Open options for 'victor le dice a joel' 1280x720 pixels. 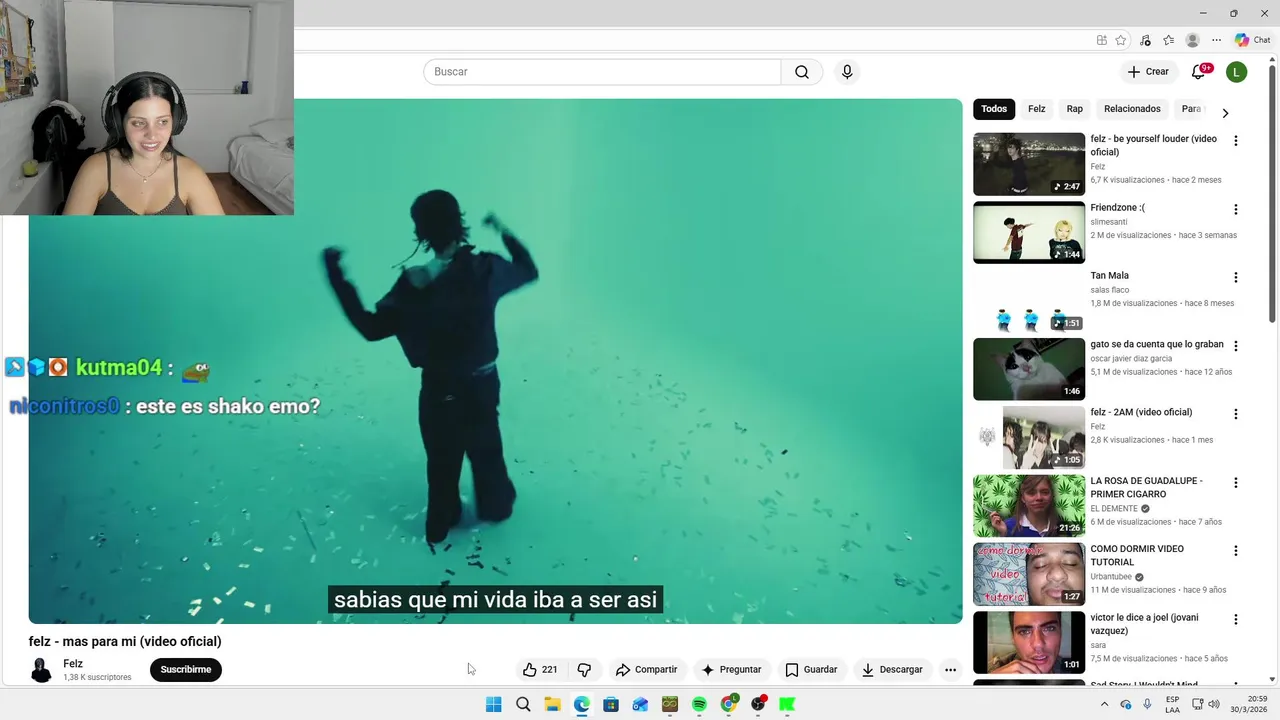click(x=1236, y=620)
